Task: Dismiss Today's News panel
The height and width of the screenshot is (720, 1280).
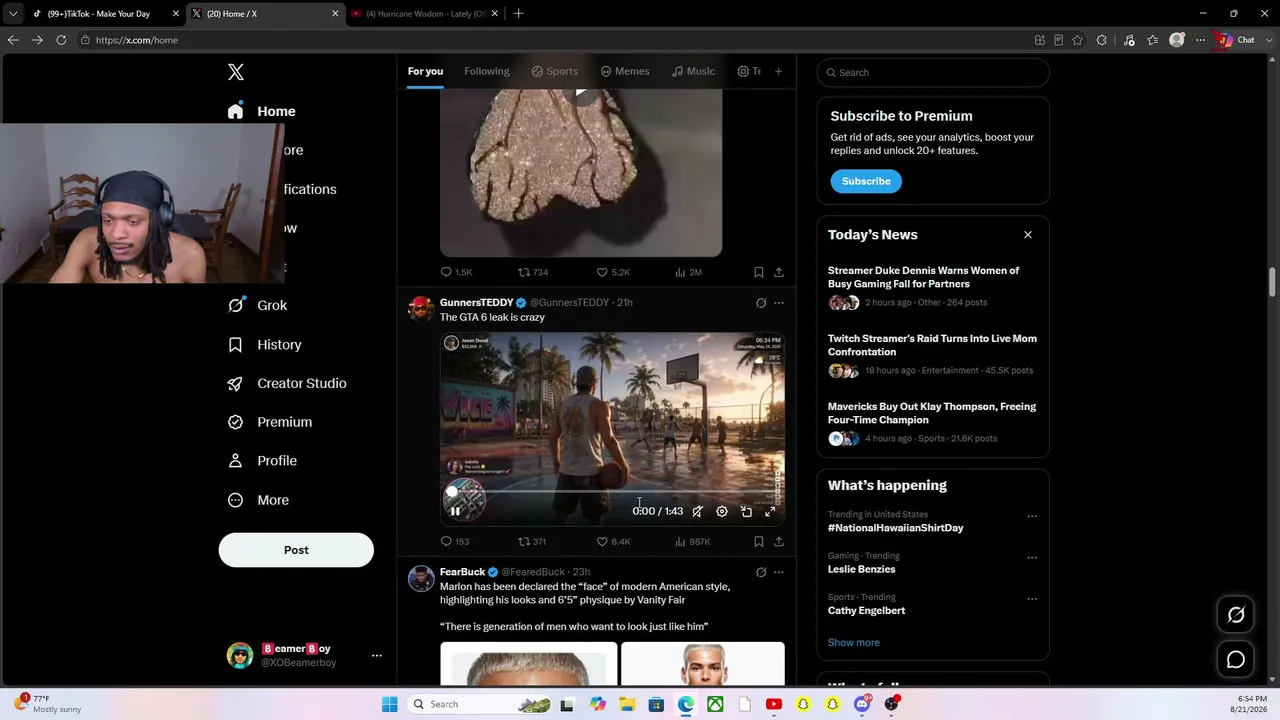Action: click(1027, 235)
